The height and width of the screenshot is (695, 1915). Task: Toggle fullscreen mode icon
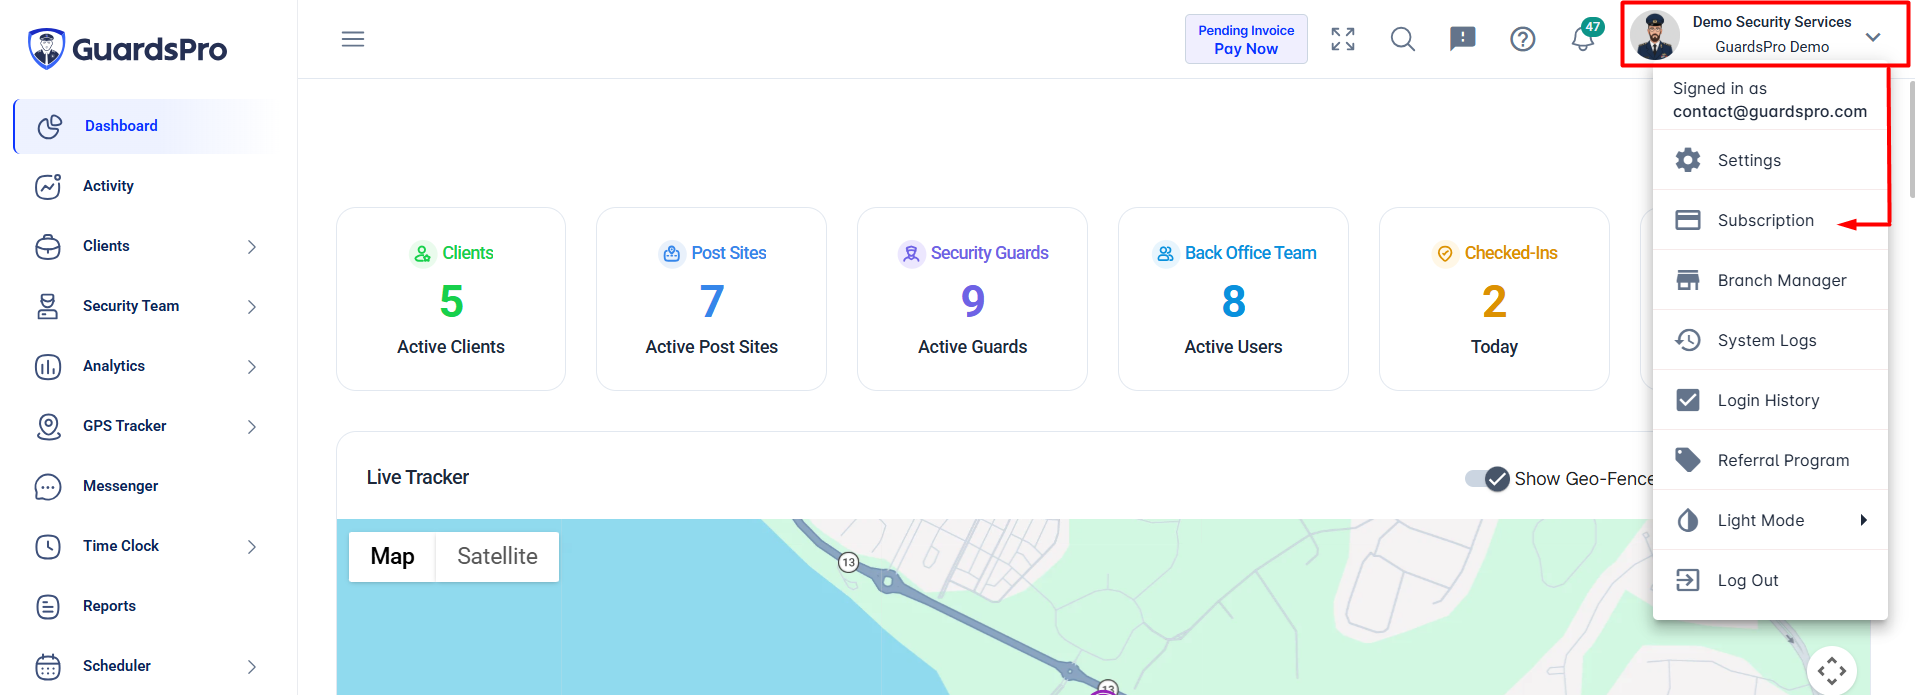pyautogui.click(x=1343, y=39)
